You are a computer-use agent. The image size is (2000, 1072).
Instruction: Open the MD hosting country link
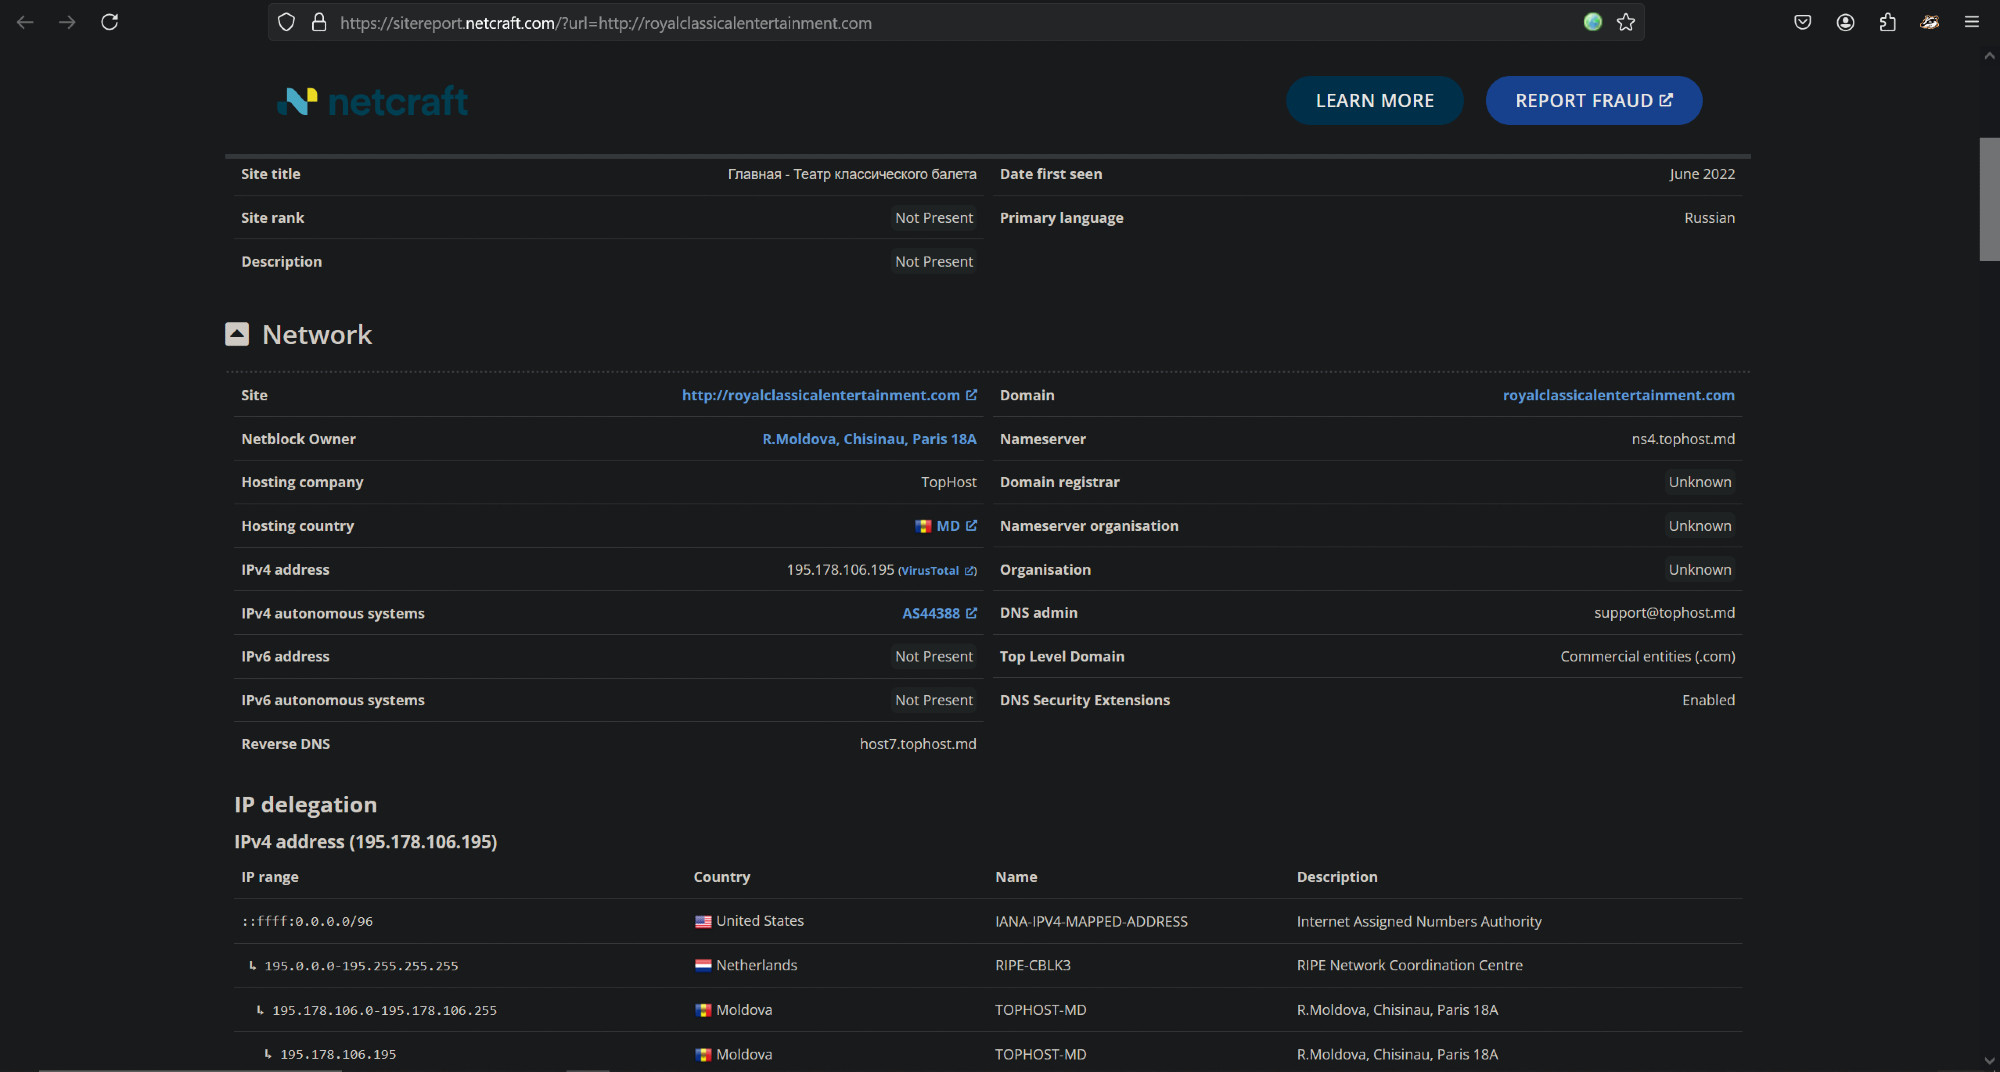pyautogui.click(x=956, y=526)
